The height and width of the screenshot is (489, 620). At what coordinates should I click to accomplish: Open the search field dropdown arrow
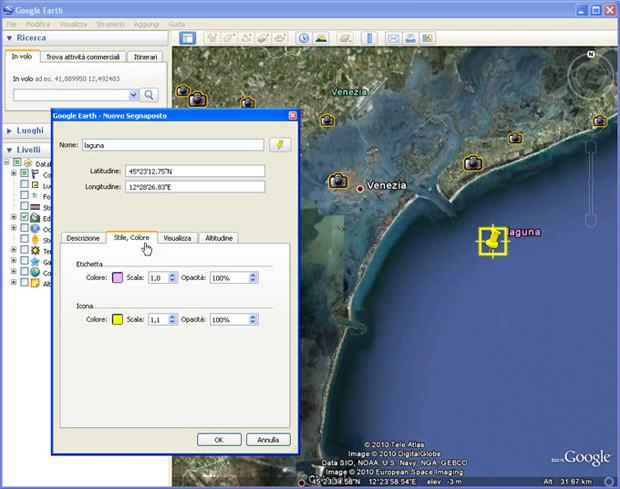click(133, 95)
